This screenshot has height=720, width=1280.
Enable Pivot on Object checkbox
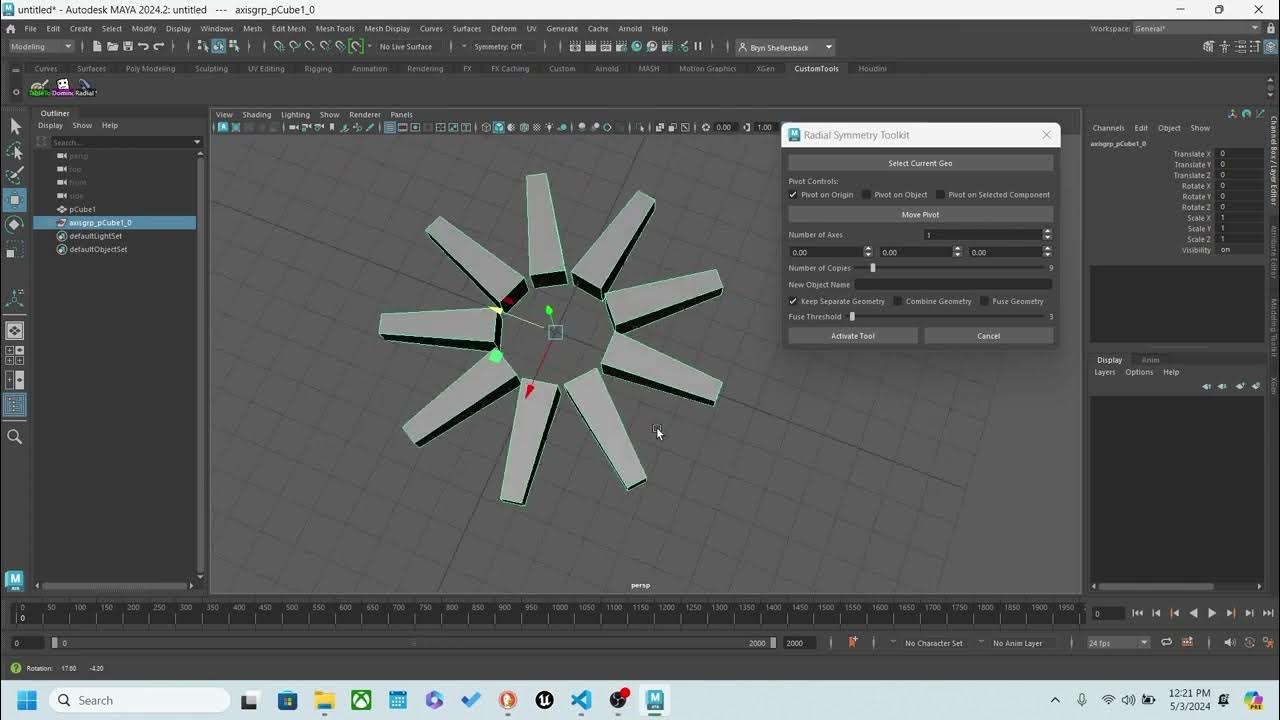click(x=867, y=195)
